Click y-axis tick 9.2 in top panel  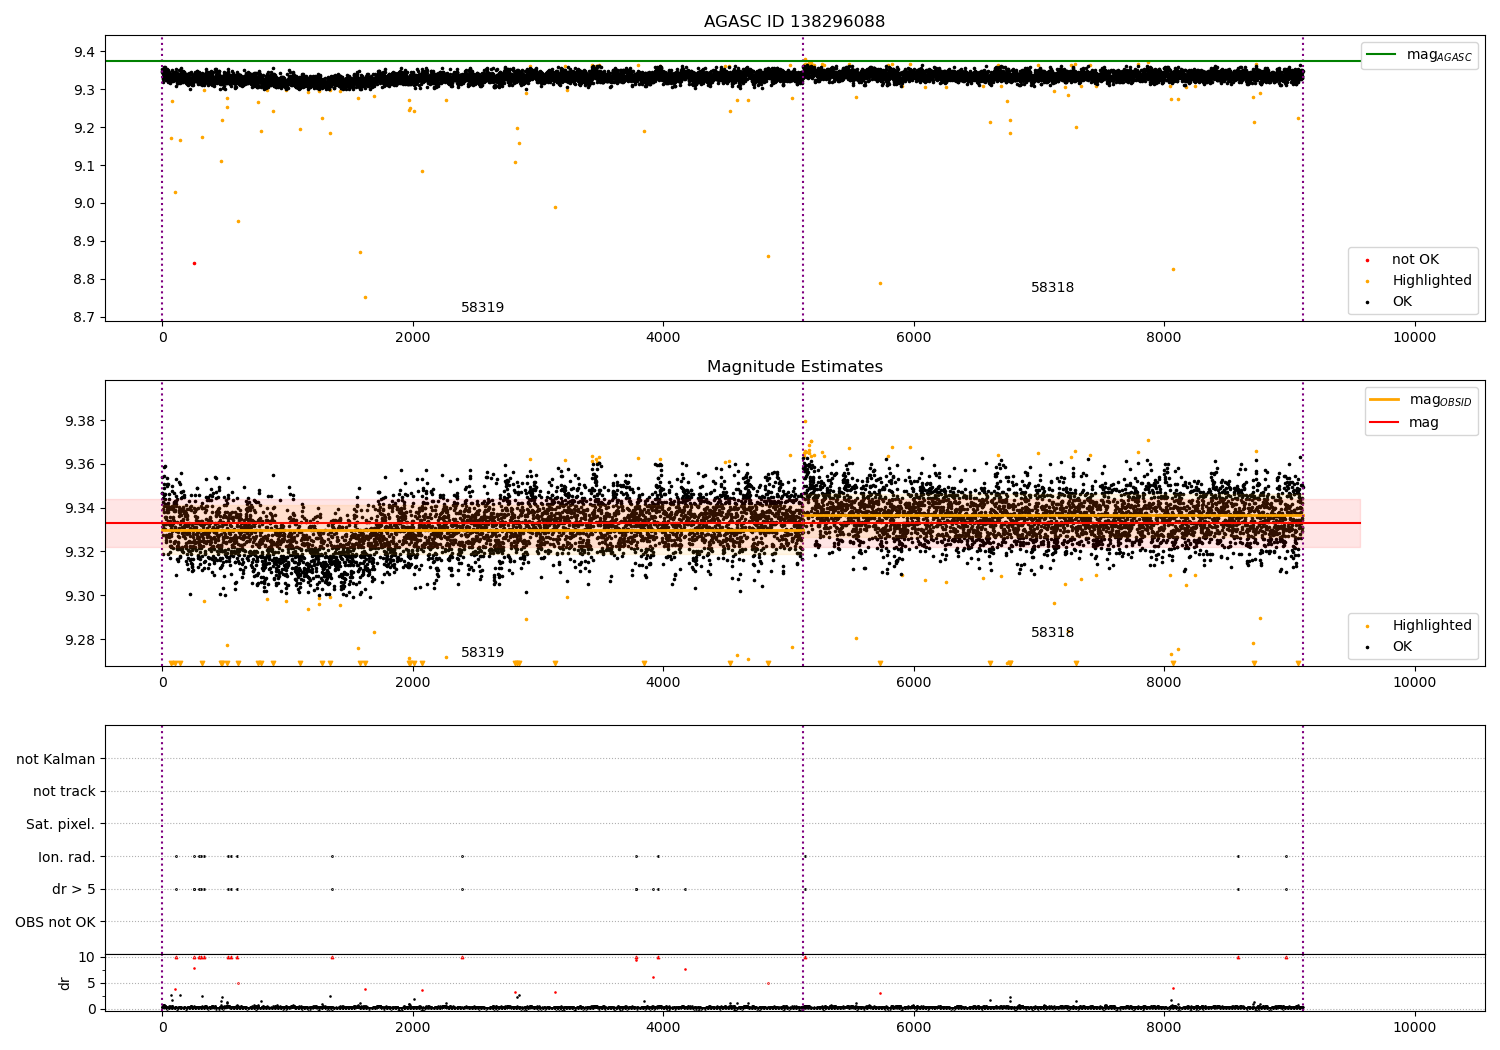(x=85, y=128)
